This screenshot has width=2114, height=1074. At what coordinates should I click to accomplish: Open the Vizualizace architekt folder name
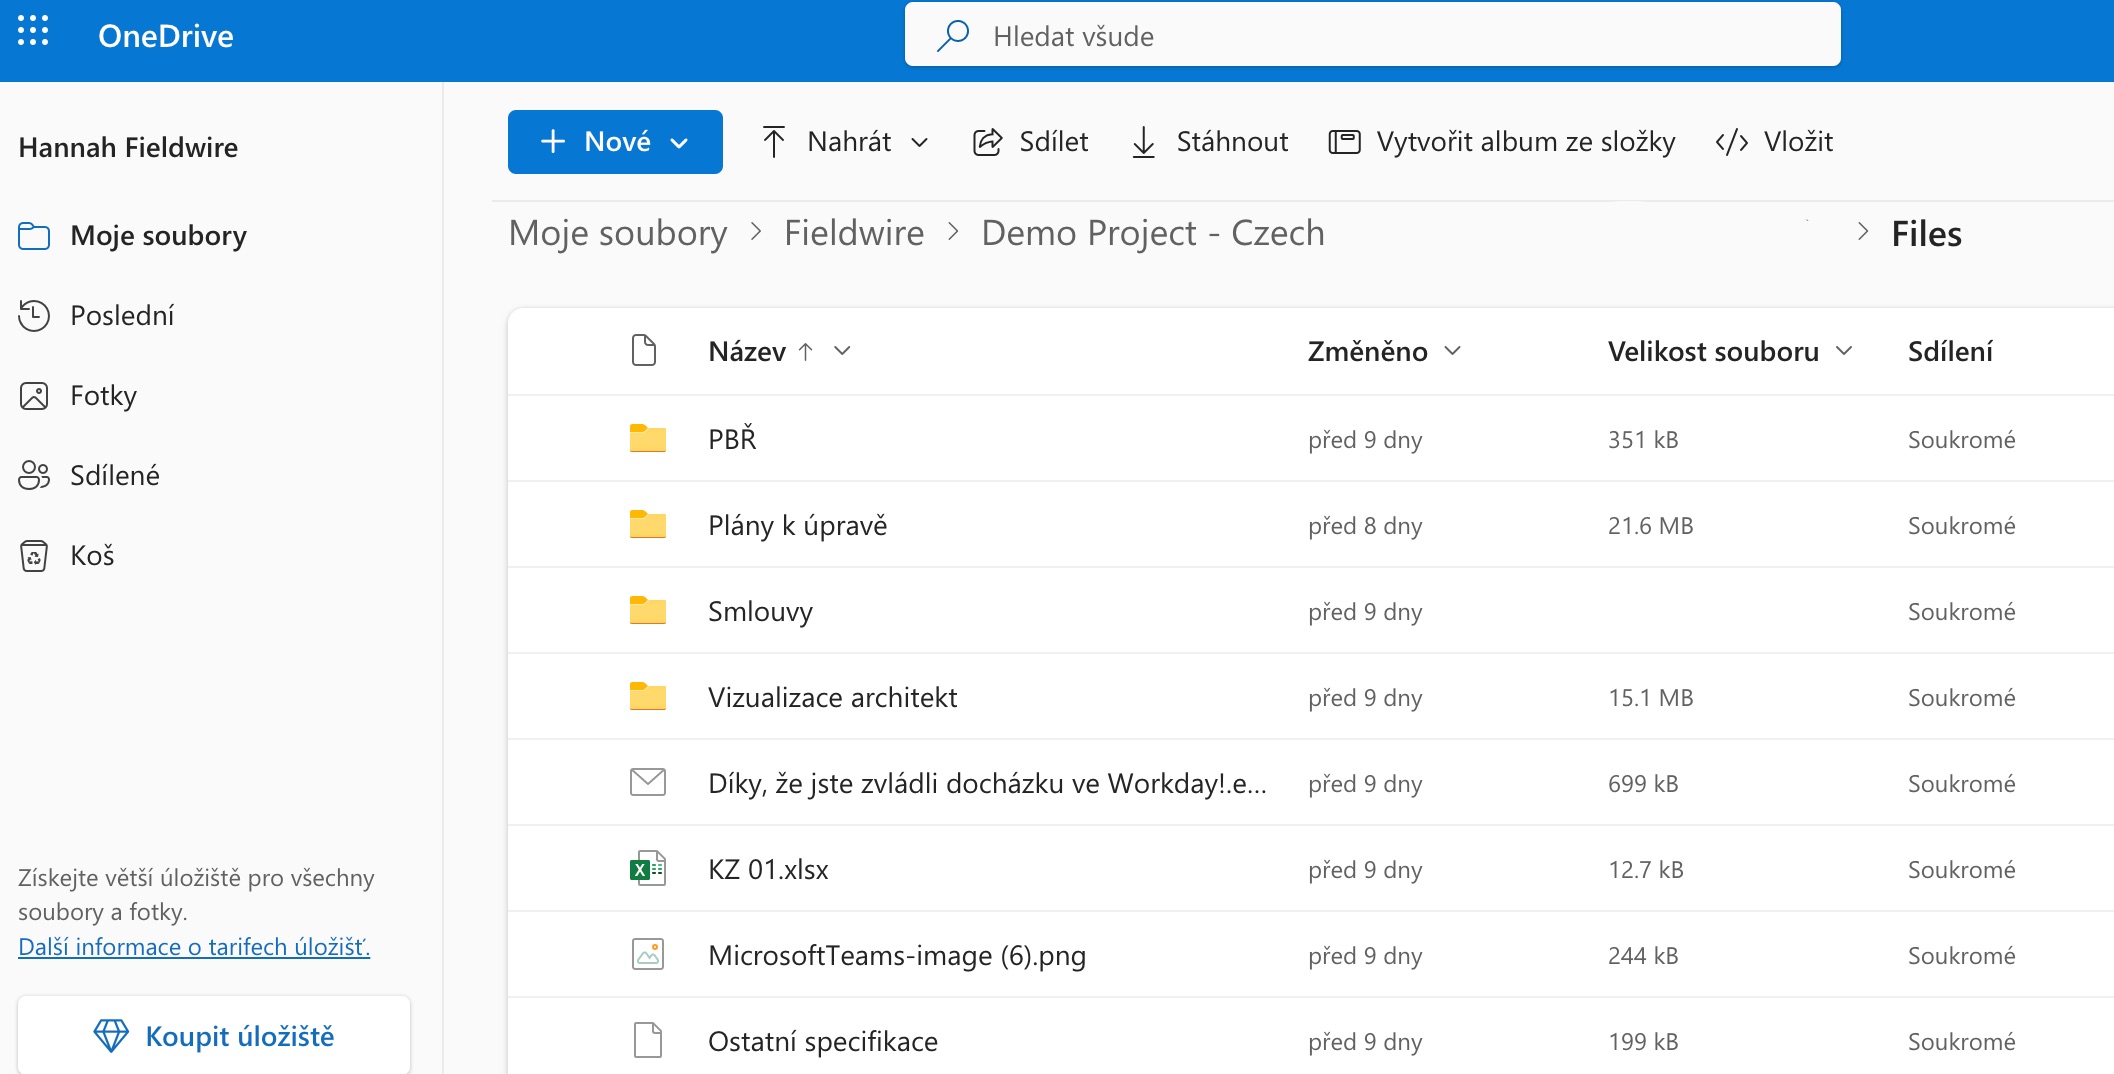click(832, 697)
